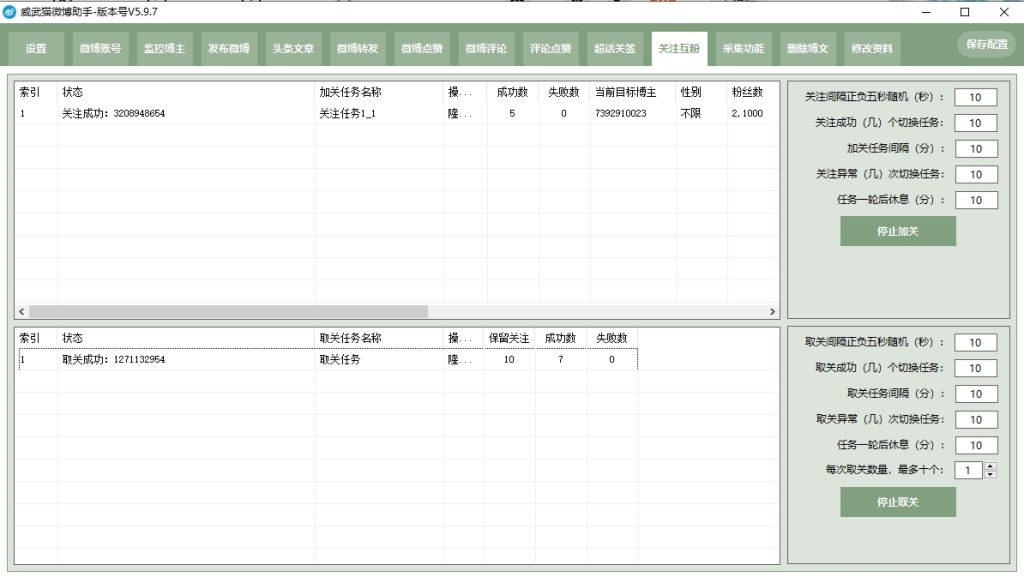Select the 超话关签 tab

614,48
